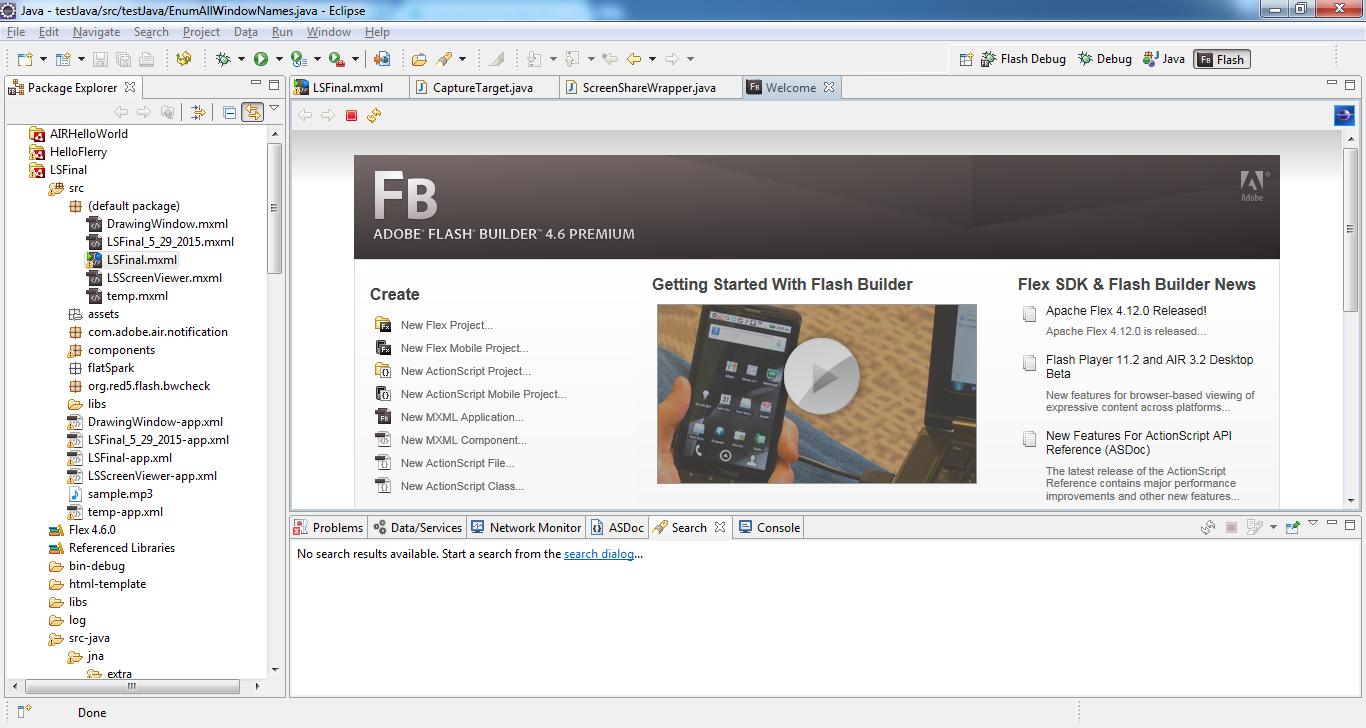Click the icon beside New Flex Project
Image resolution: width=1366 pixels, height=728 pixels.
click(383, 325)
